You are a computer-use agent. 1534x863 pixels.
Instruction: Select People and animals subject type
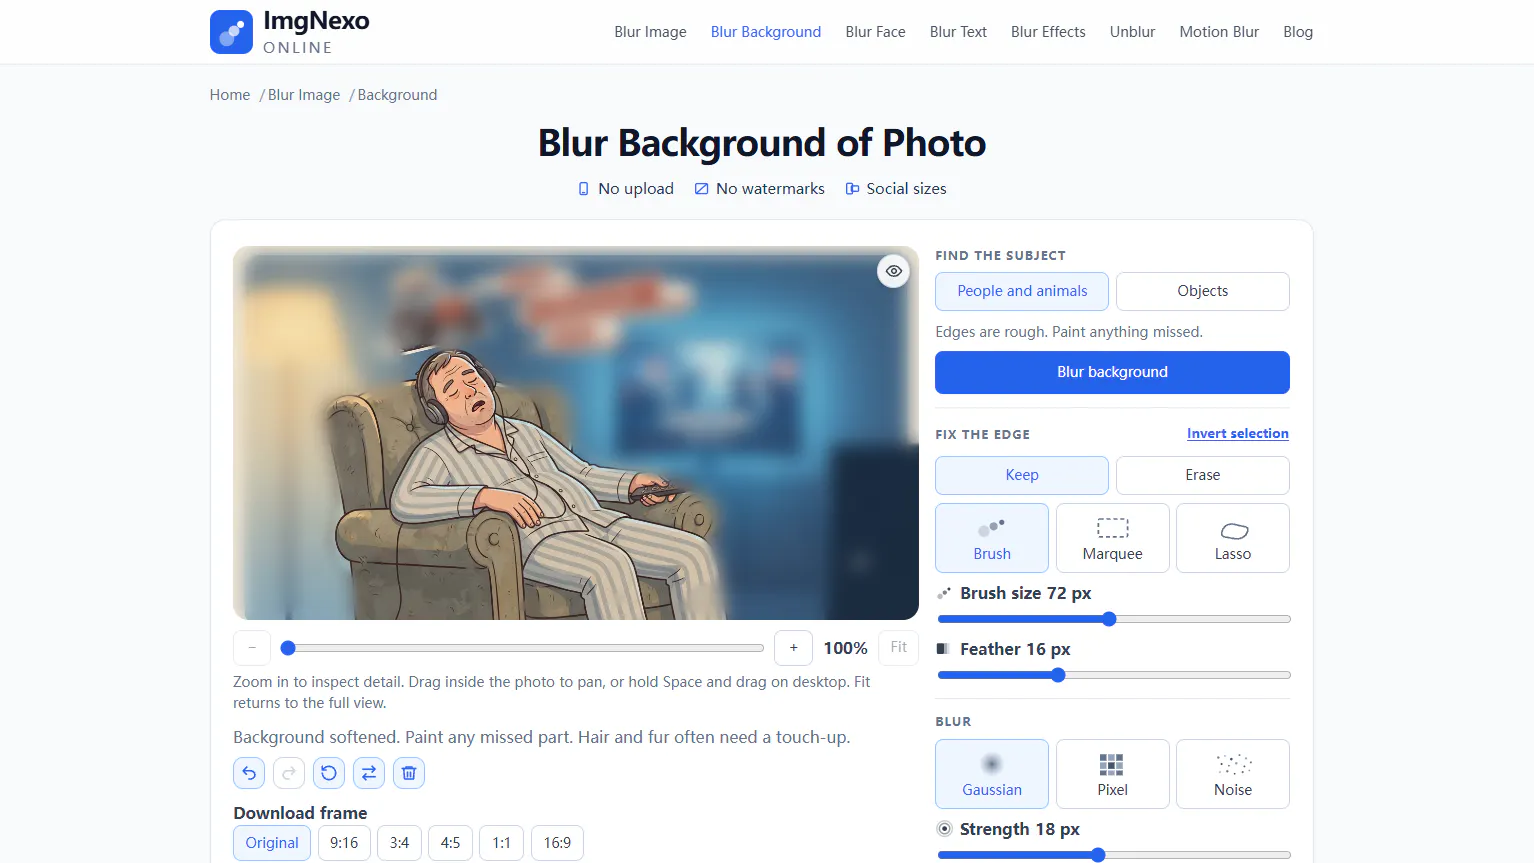click(1022, 291)
